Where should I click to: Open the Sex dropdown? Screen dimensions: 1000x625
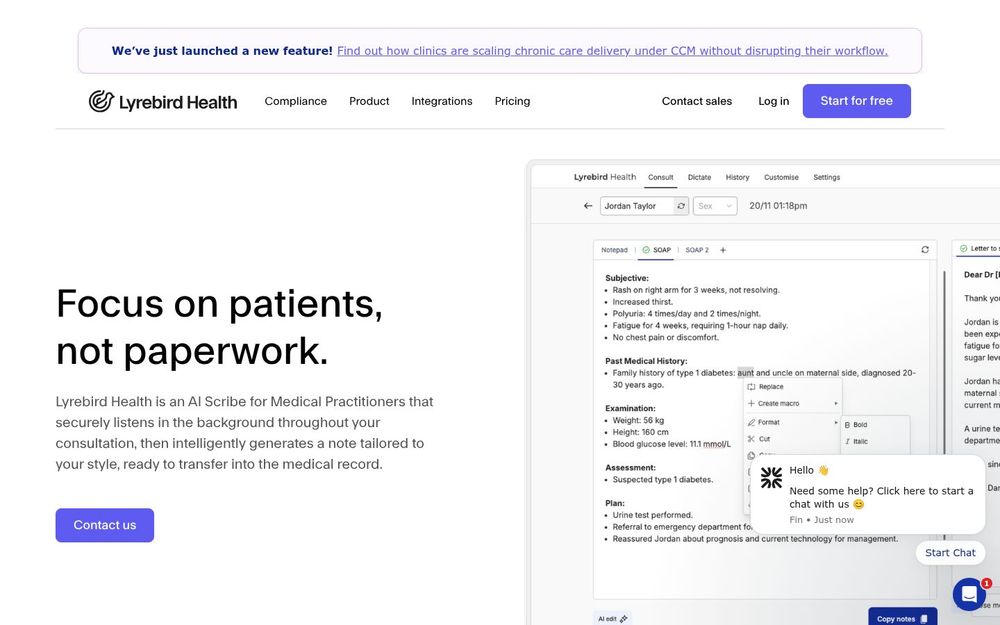tap(715, 206)
